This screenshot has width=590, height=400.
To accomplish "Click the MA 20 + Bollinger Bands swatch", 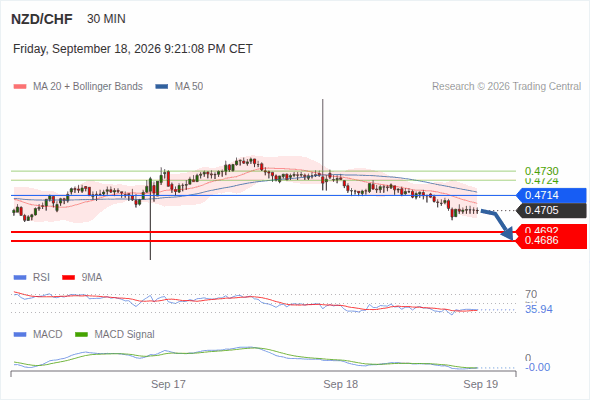I will [20, 87].
